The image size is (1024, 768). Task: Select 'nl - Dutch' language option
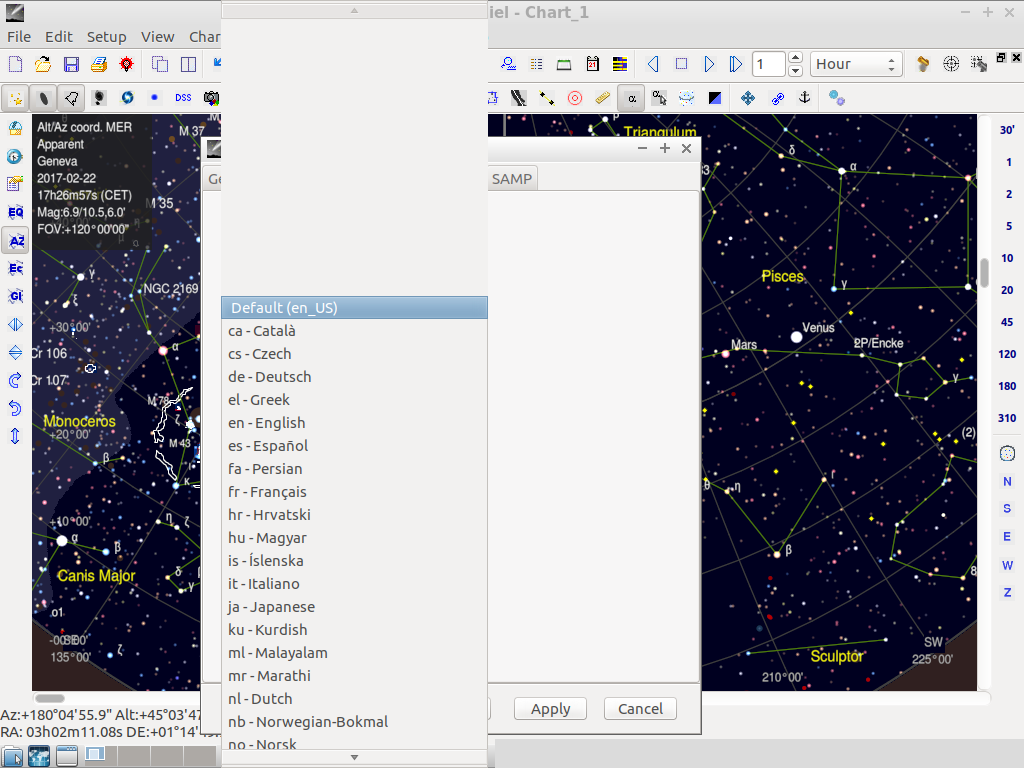pyautogui.click(x=355, y=699)
